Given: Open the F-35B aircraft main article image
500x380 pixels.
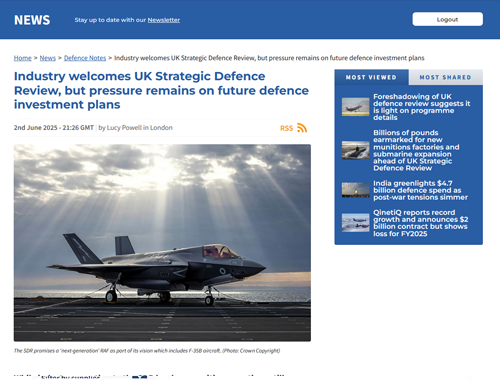Looking at the screenshot, I should tap(162, 243).
